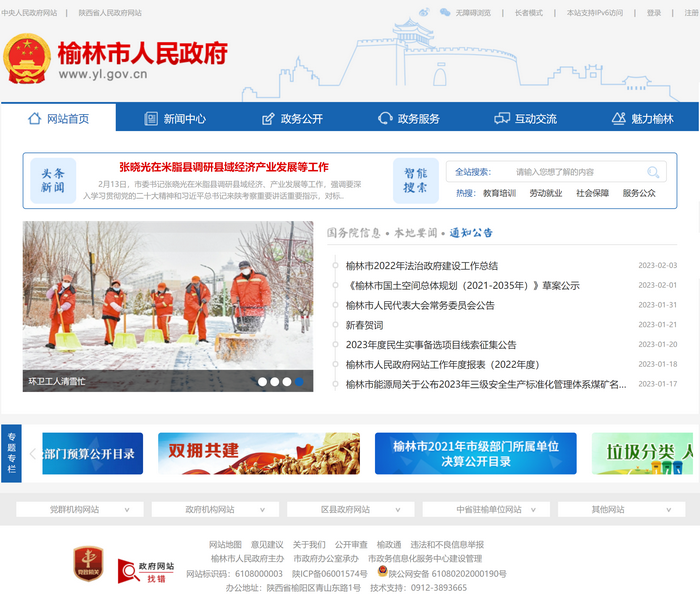Image resolution: width=700 pixels, height=600 pixels.
Task: Switch to the 国务院信息 news tab
Action: tap(354, 232)
